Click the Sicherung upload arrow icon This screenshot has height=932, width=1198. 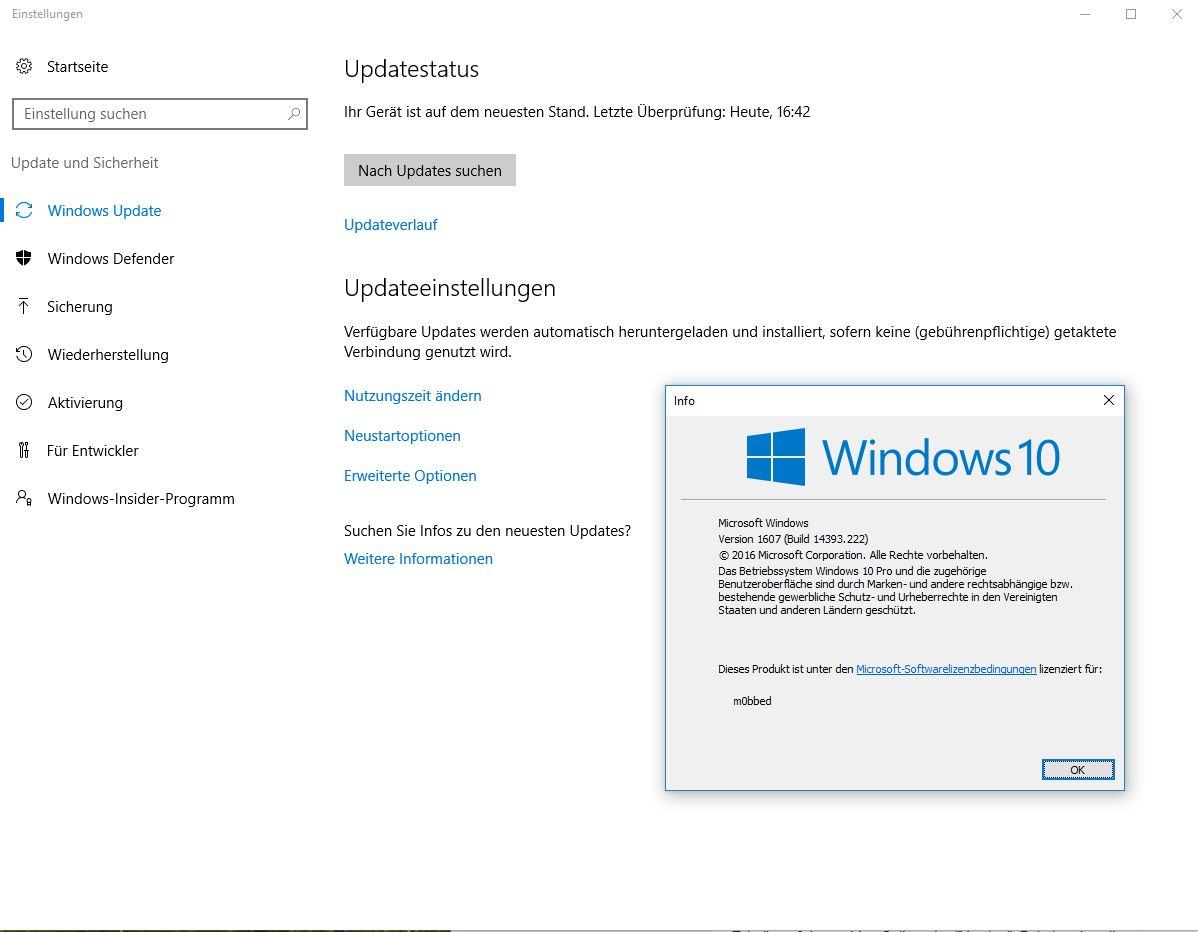pos(24,306)
